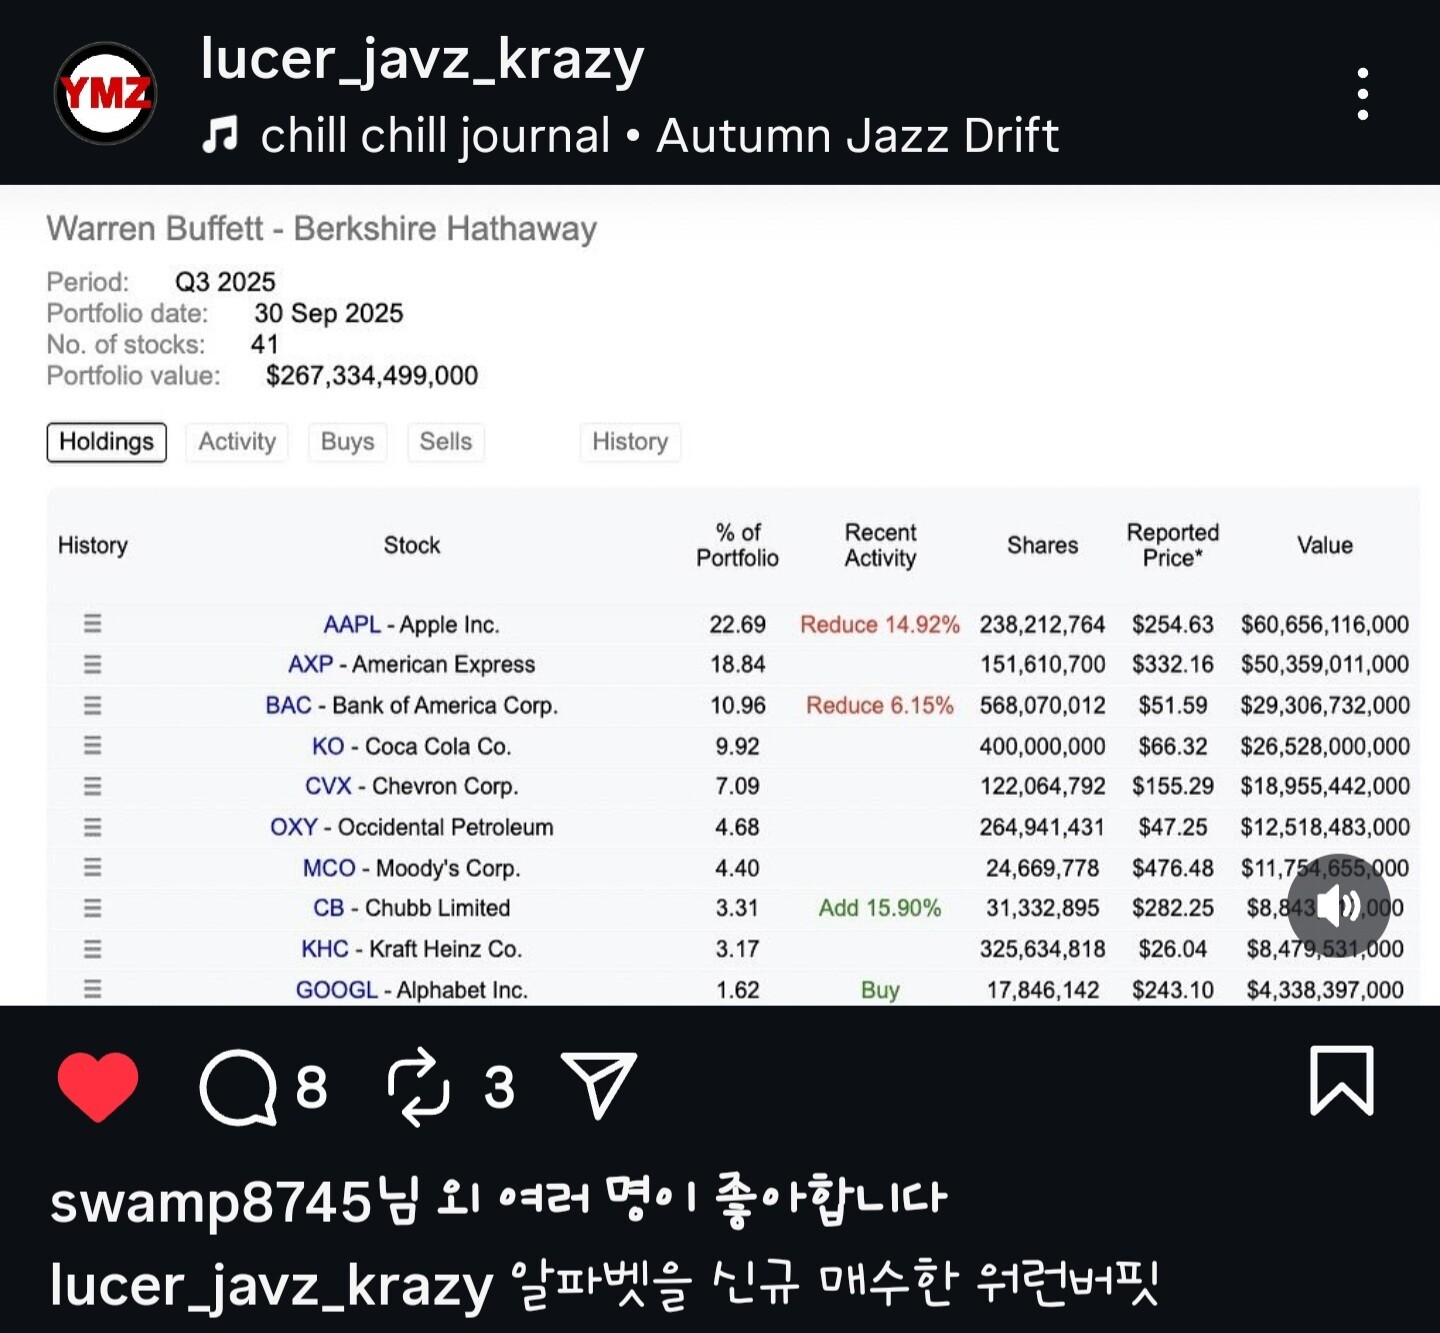
Task: Open the YMZ profile picture
Action: [x=105, y=93]
